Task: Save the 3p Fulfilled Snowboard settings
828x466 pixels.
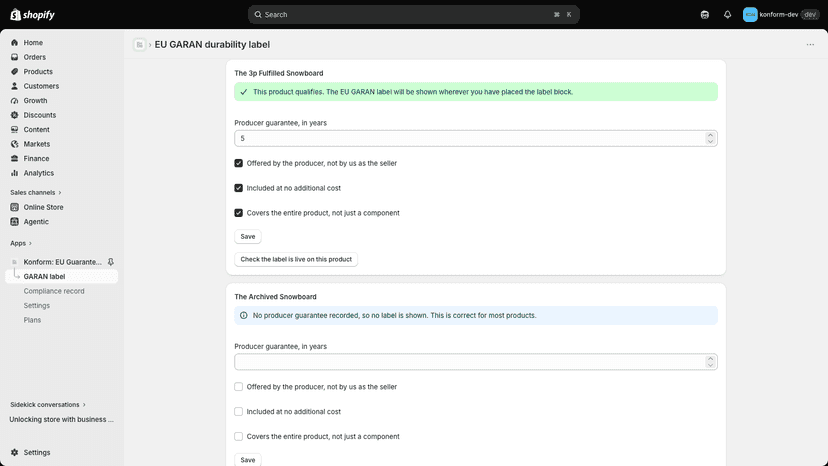Action: (248, 237)
